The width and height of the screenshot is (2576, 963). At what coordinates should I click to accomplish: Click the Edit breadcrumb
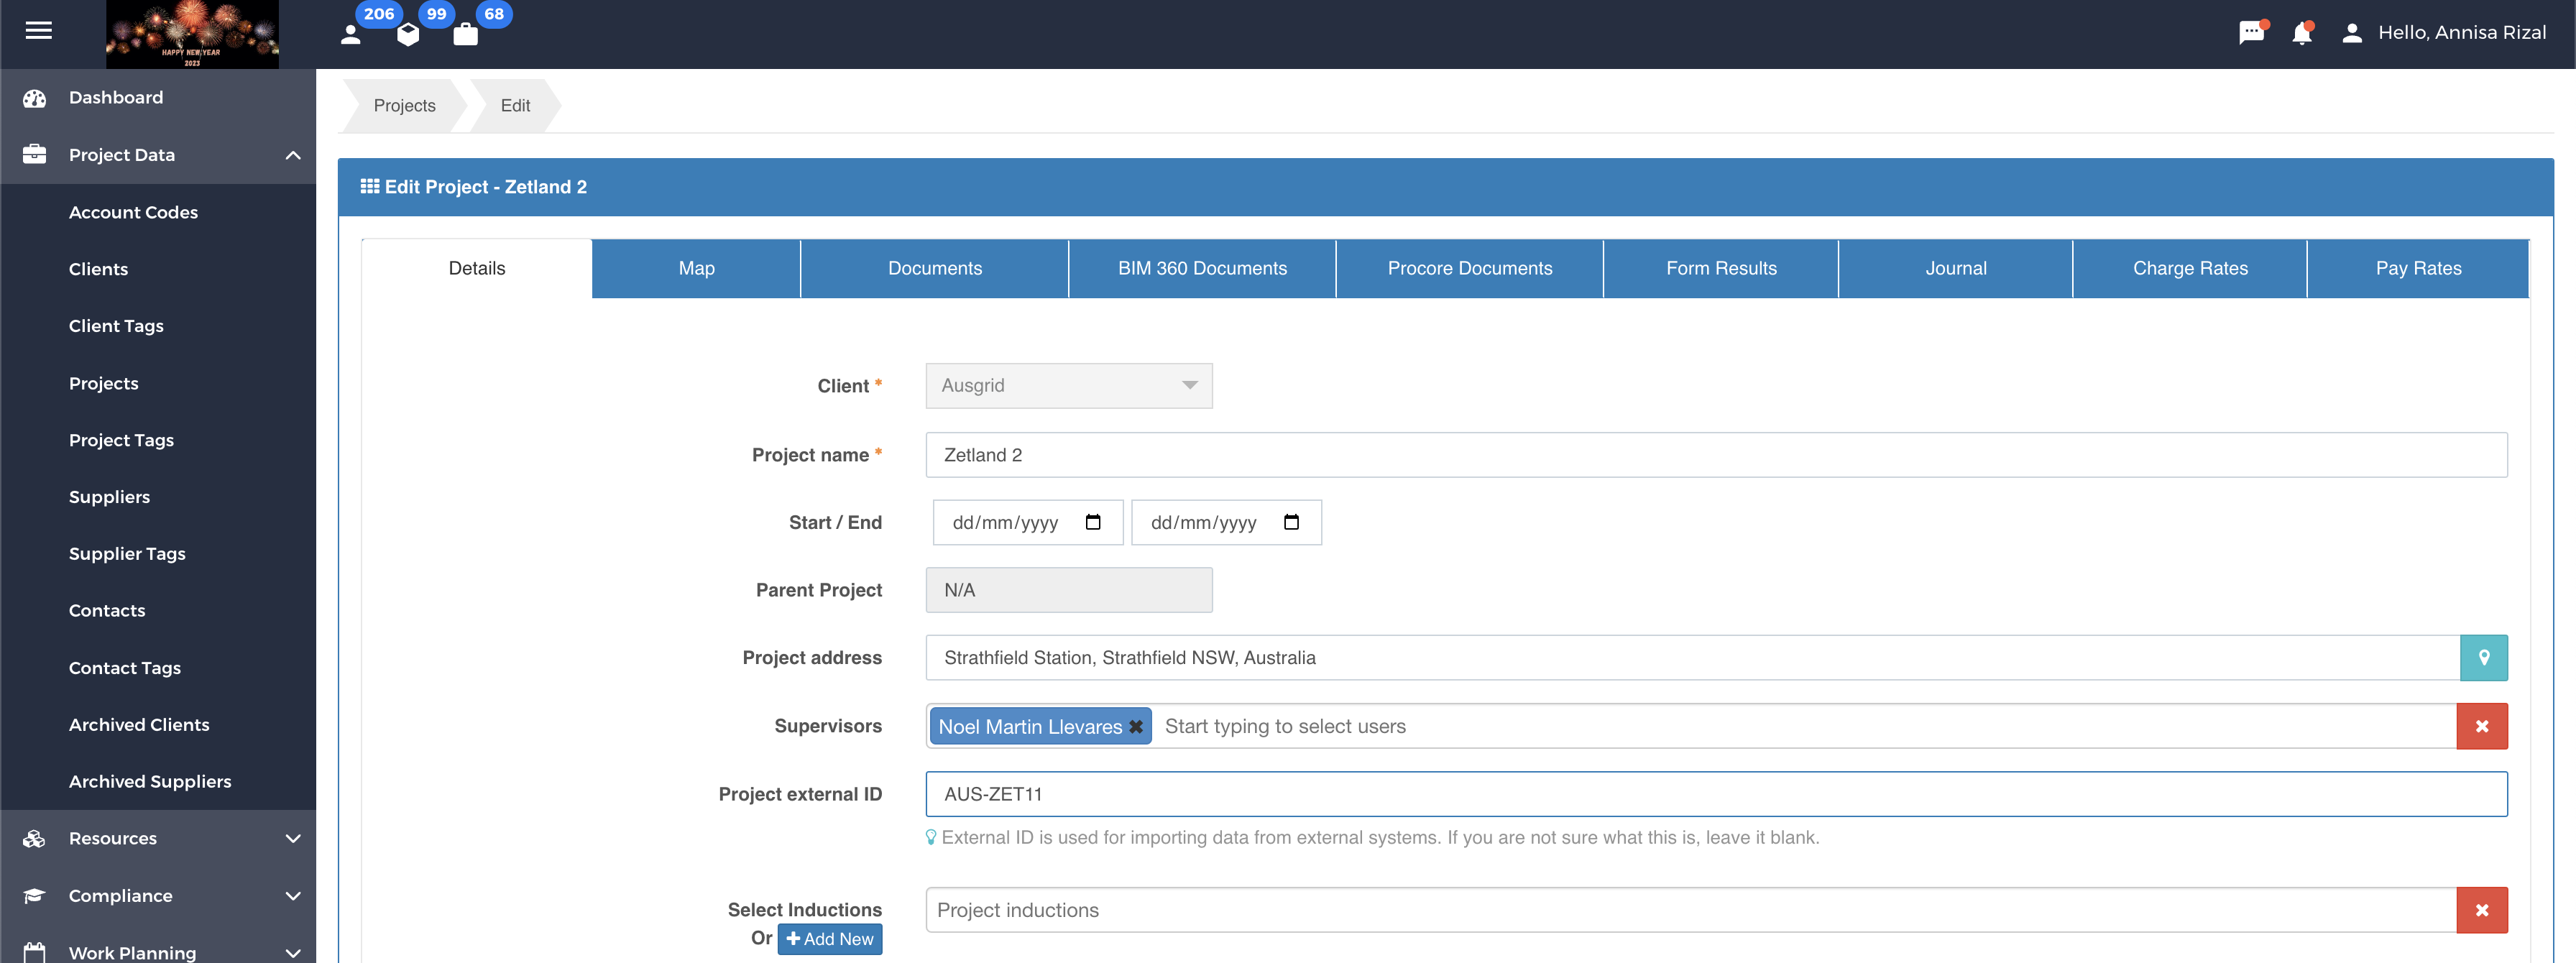(515, 106)
